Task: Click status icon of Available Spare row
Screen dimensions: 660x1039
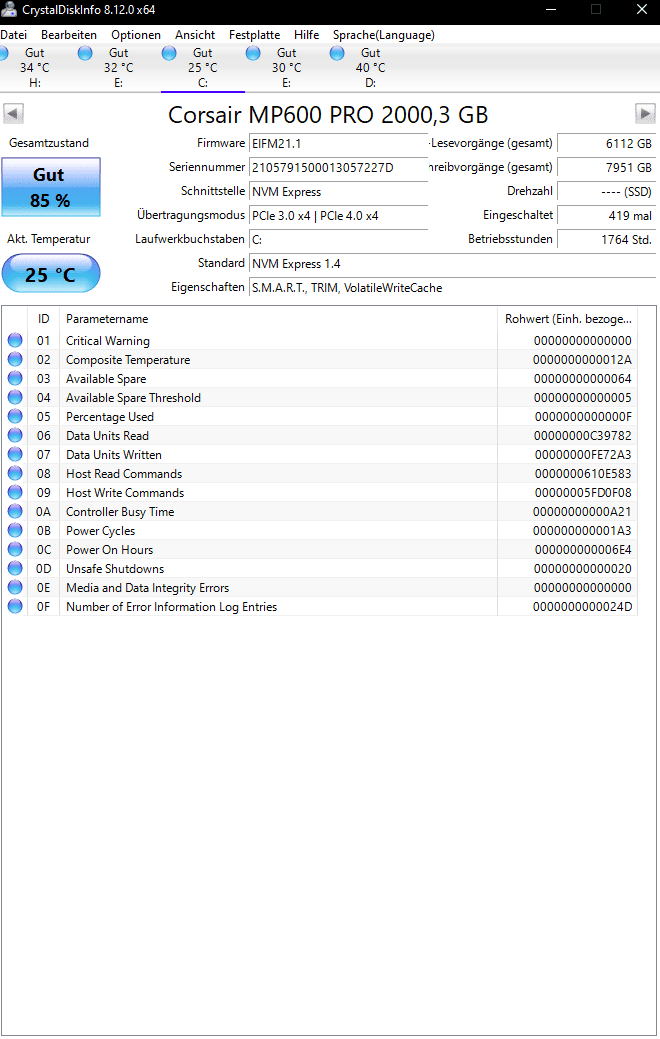Action: click(x=15, y=378)
